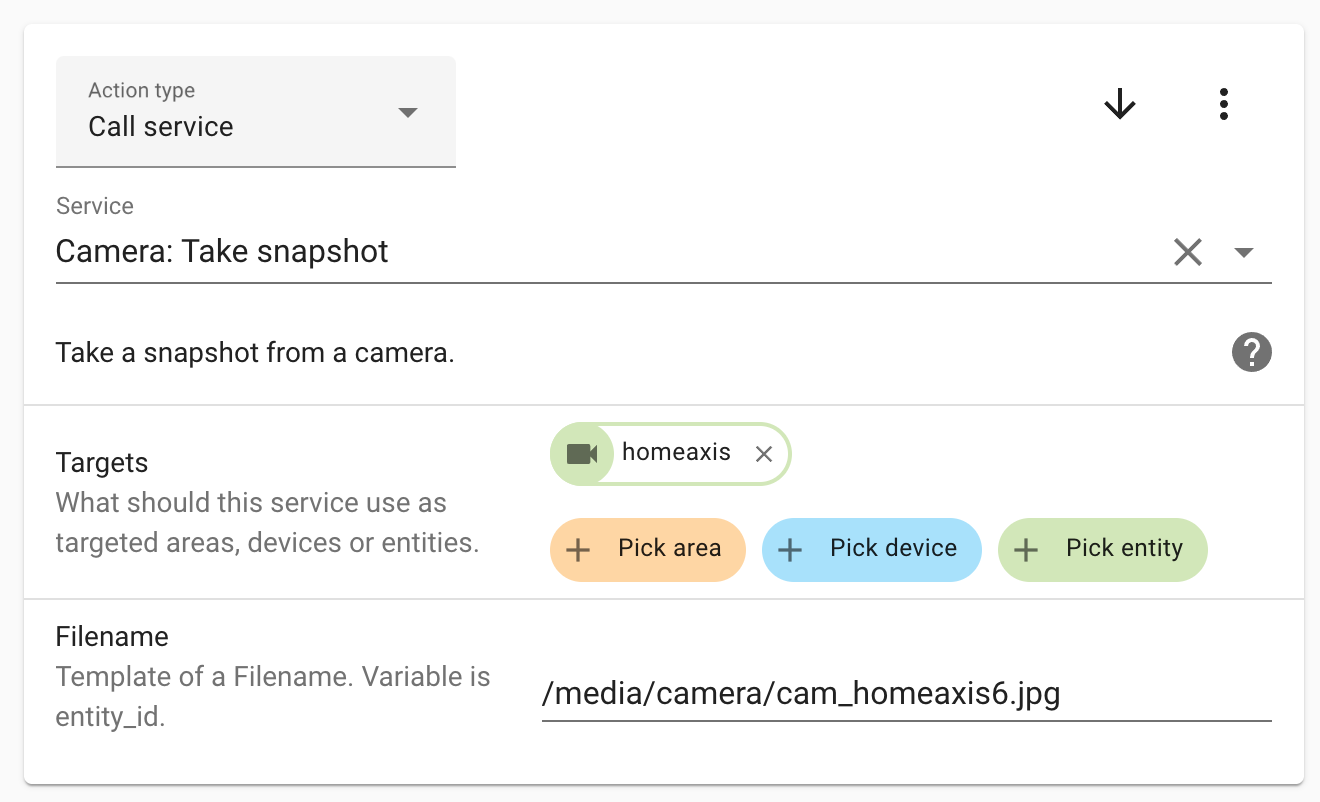Image resolution: width=1320 pixels, height=802 pixels.
Task: Click the plus icon on Pick device
Action: click(x=790, y=549)
